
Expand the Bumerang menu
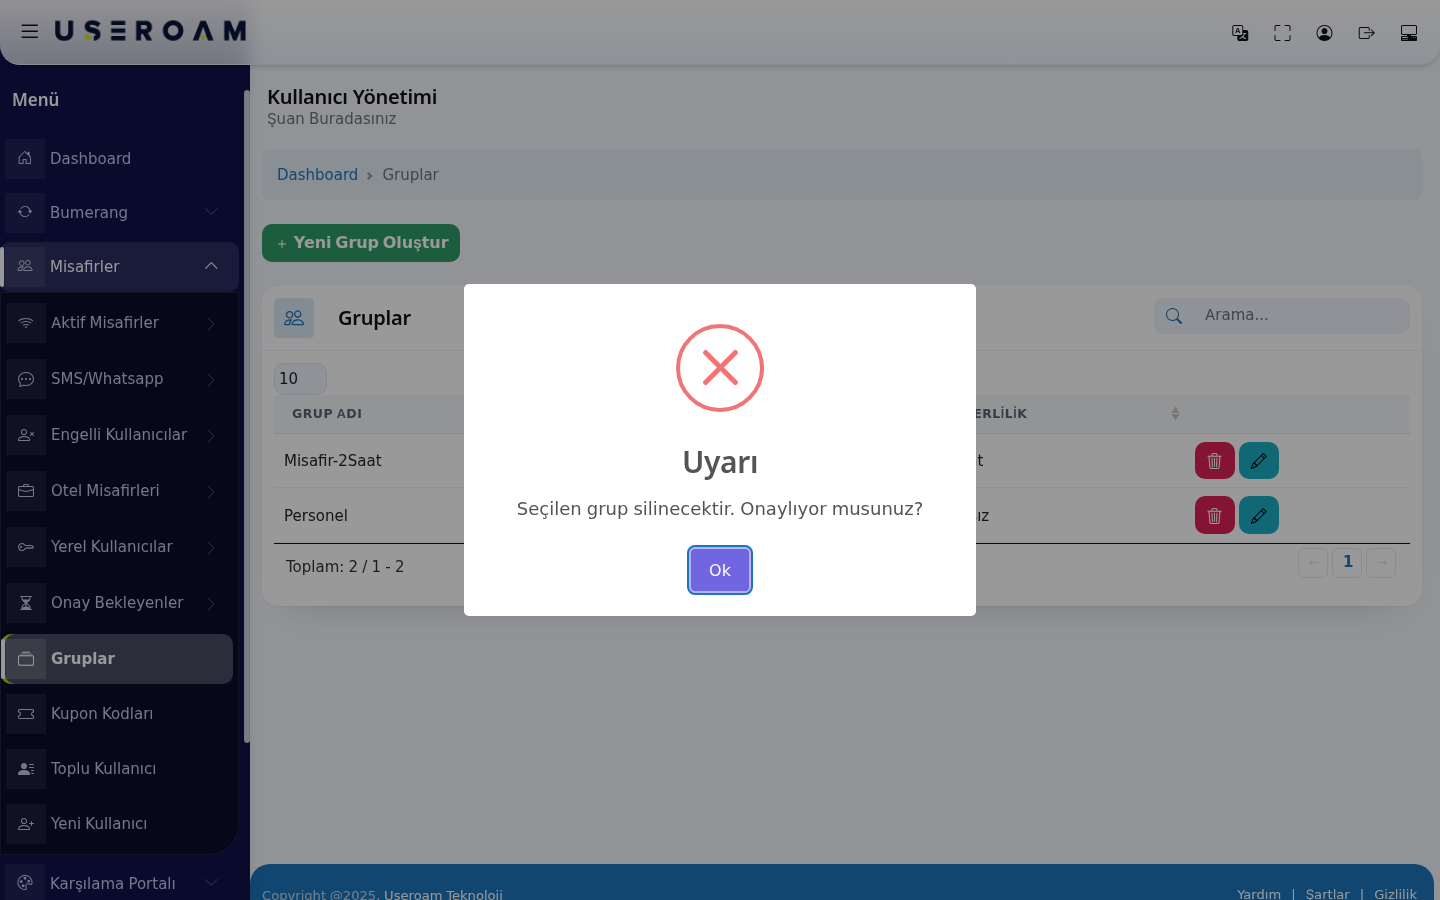click(119, 212)
